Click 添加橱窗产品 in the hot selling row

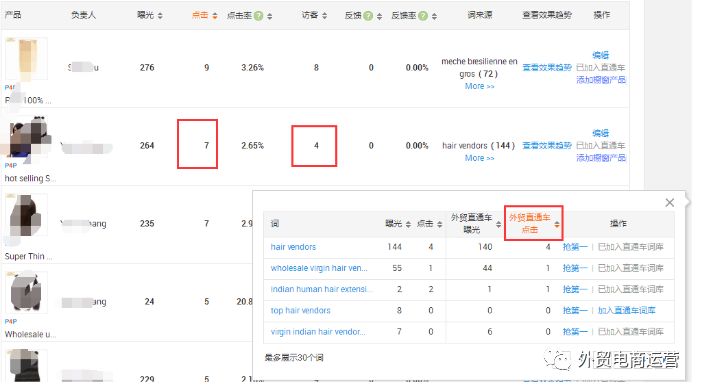(x=601, y=158)
